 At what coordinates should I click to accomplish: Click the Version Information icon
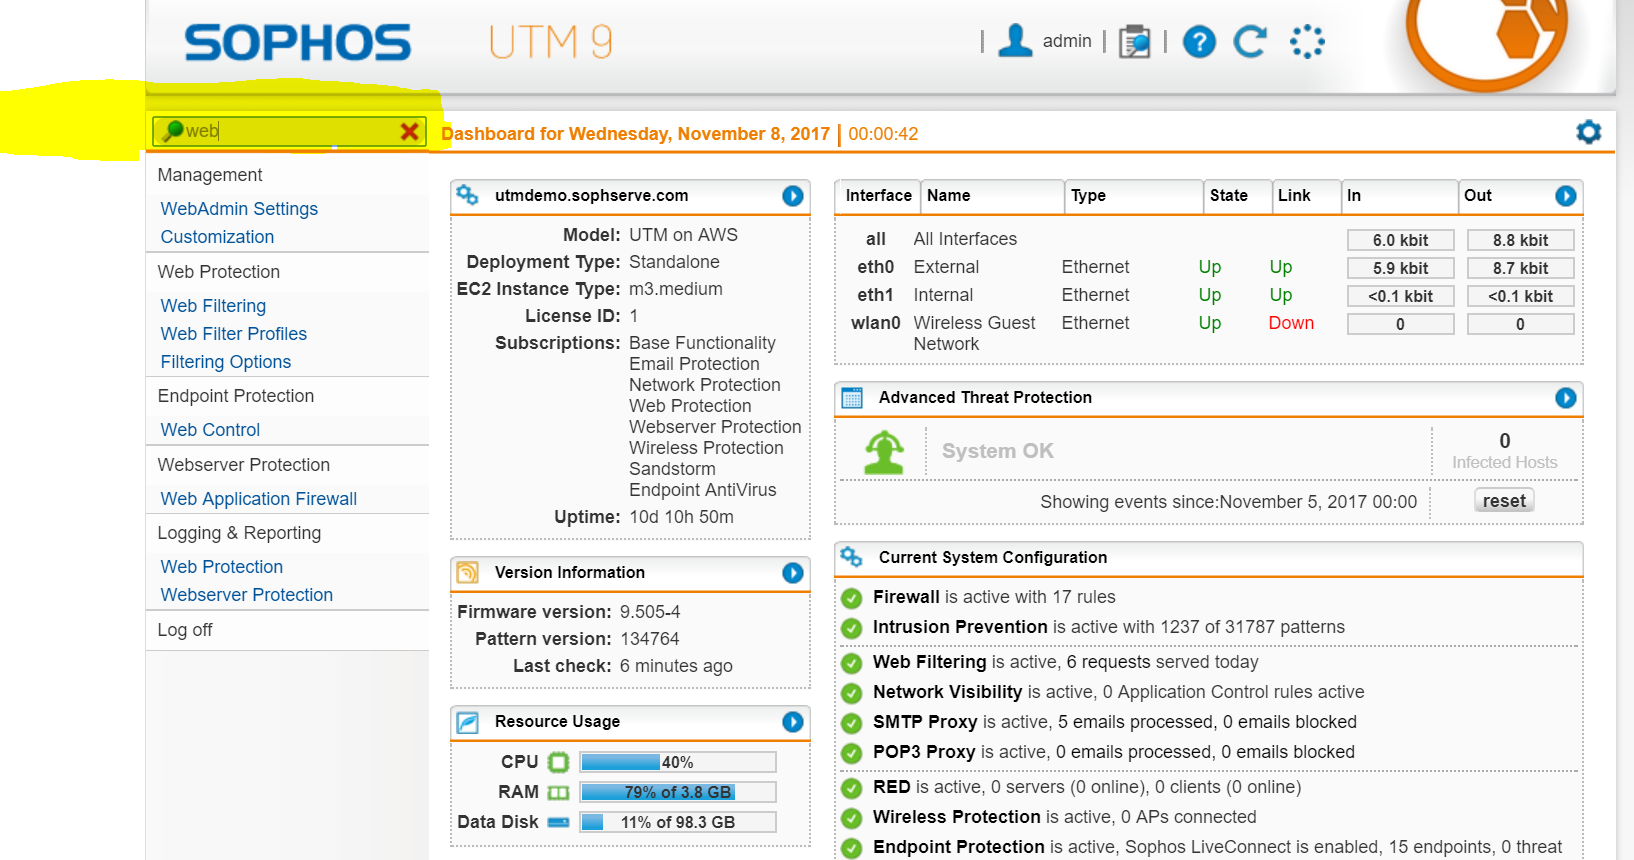point(467,572)
